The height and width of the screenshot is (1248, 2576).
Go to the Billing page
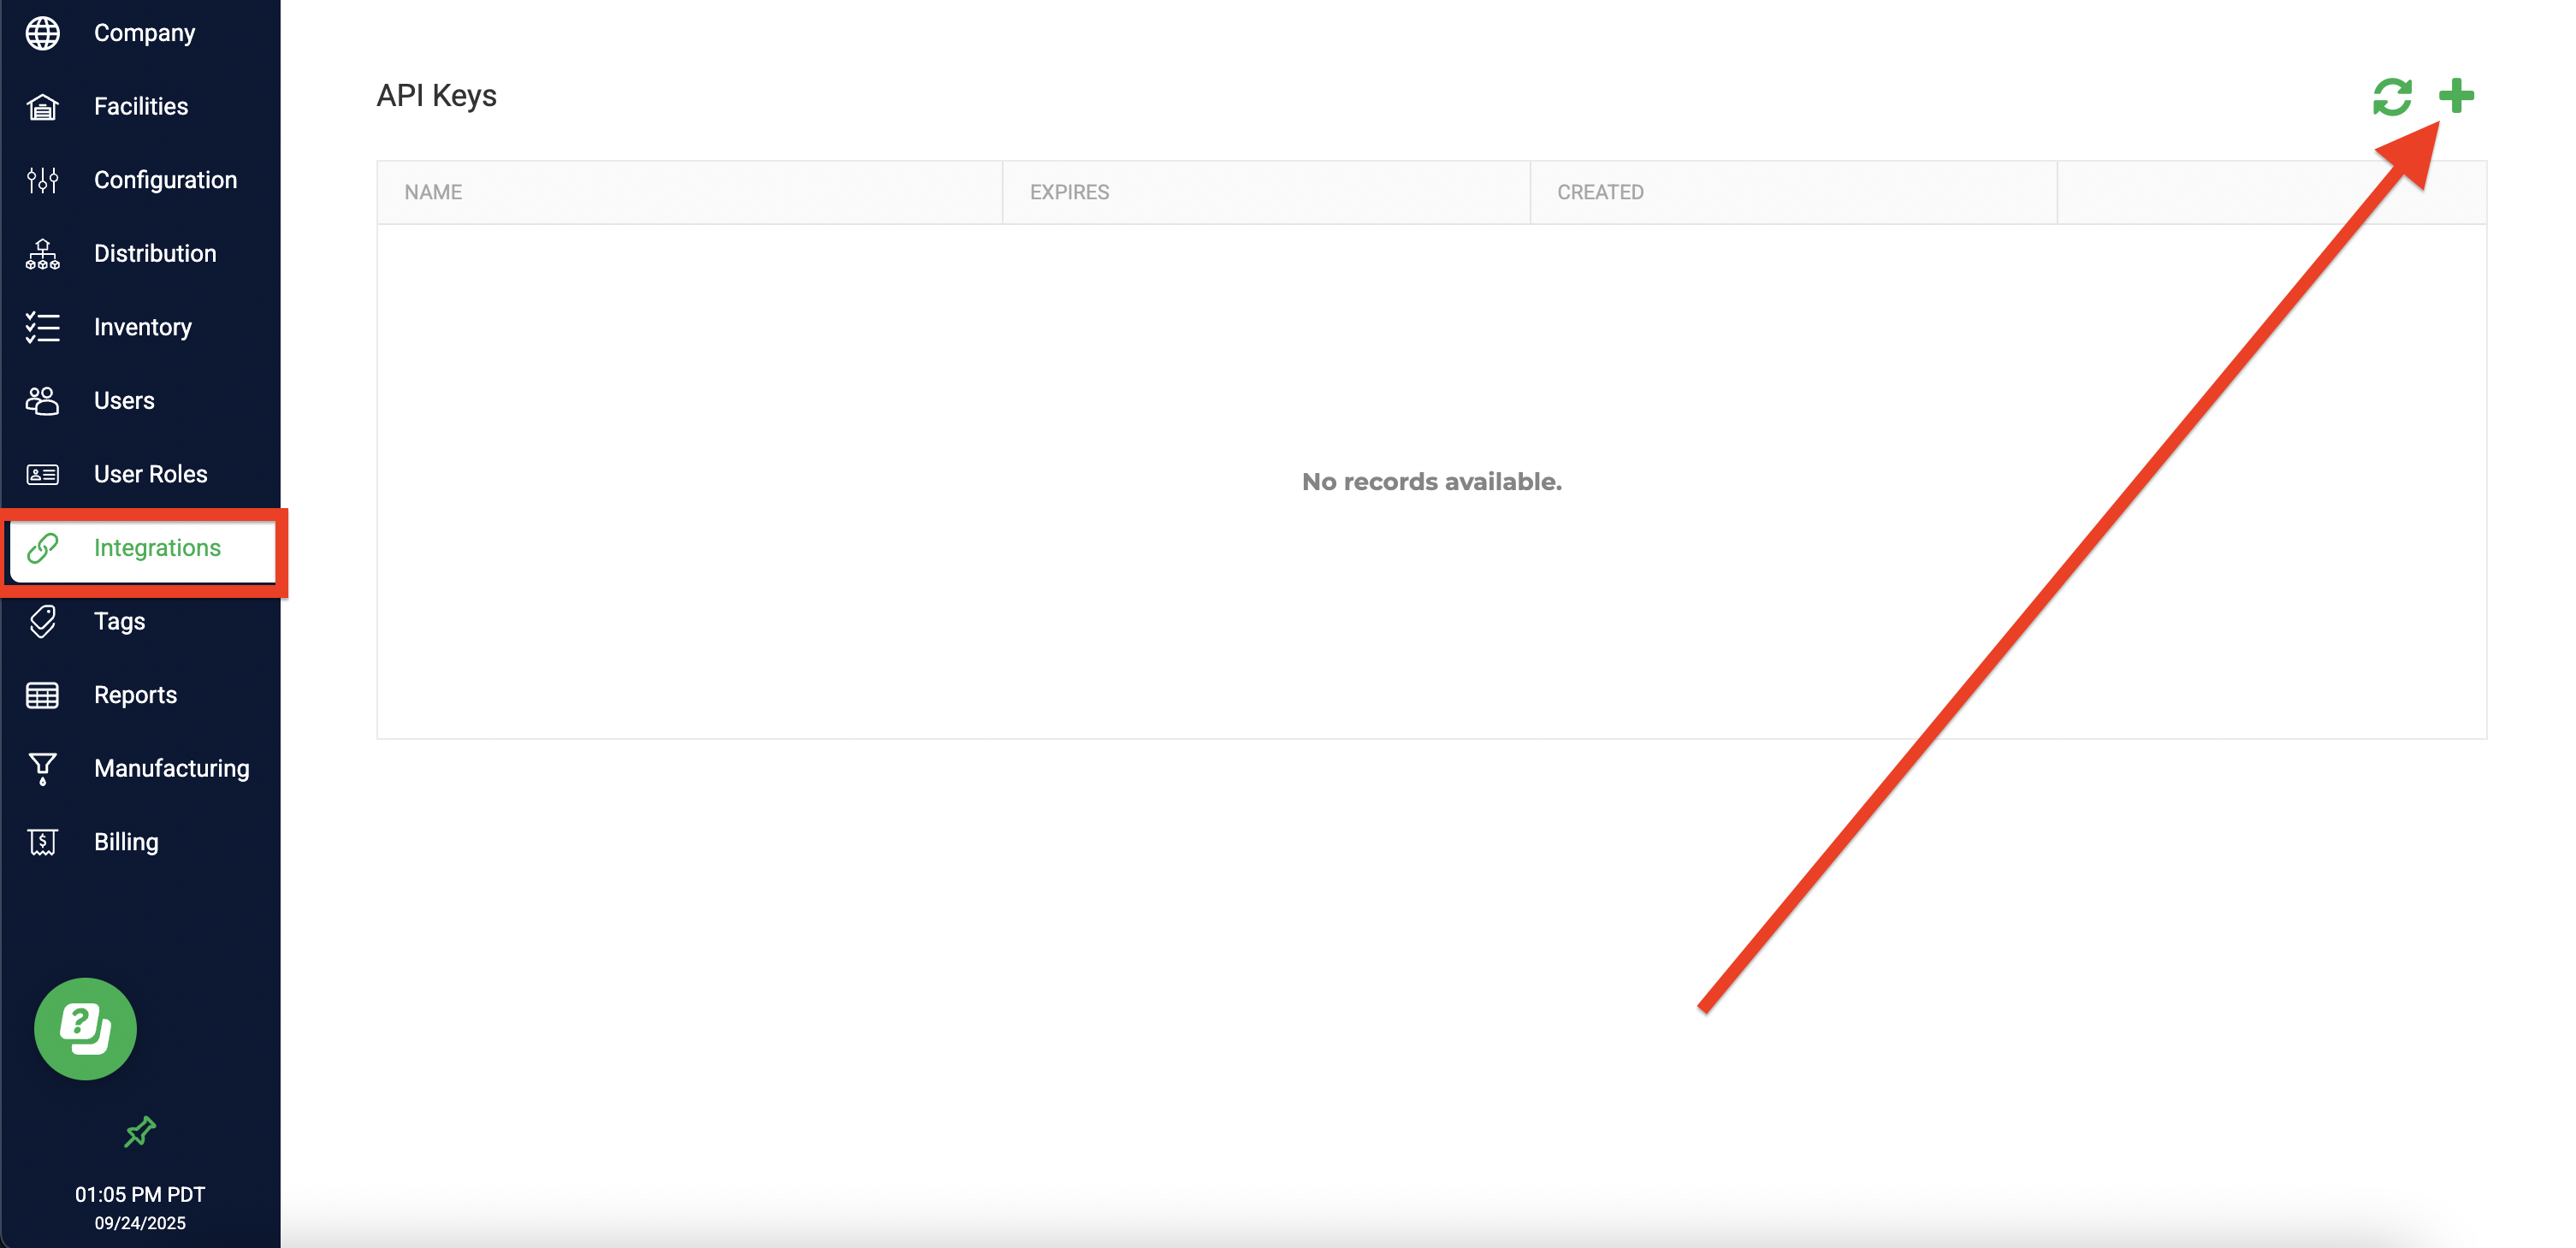point(126,842)
